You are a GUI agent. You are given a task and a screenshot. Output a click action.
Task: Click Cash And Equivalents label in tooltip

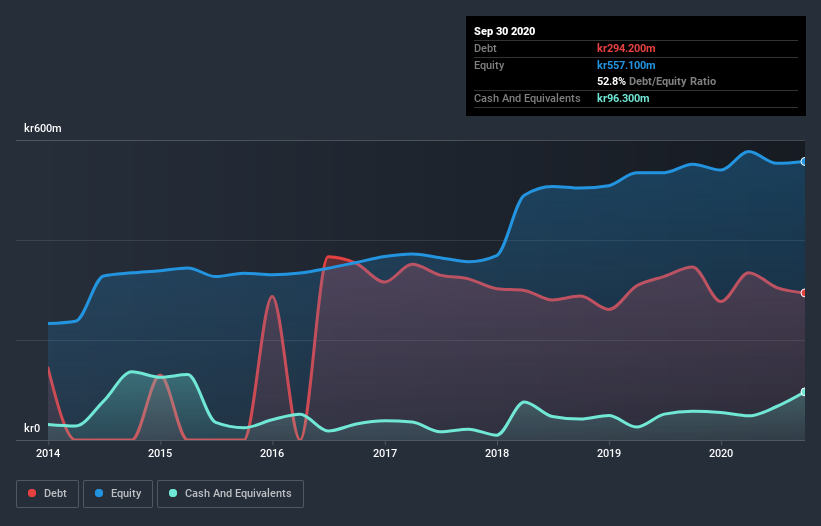pyautogui.click(x=527, y=98)
